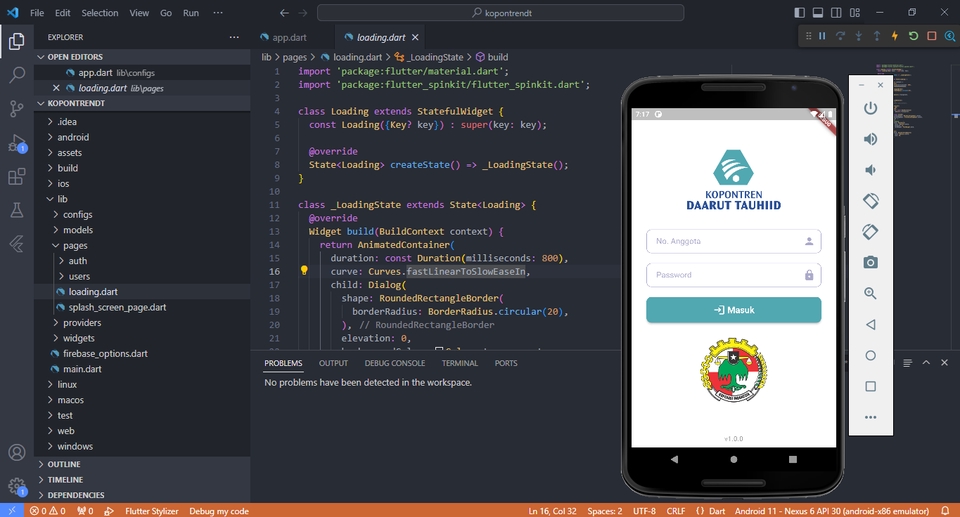Rotate emulator right
960x517 pixels.
[x=870, y=232]
